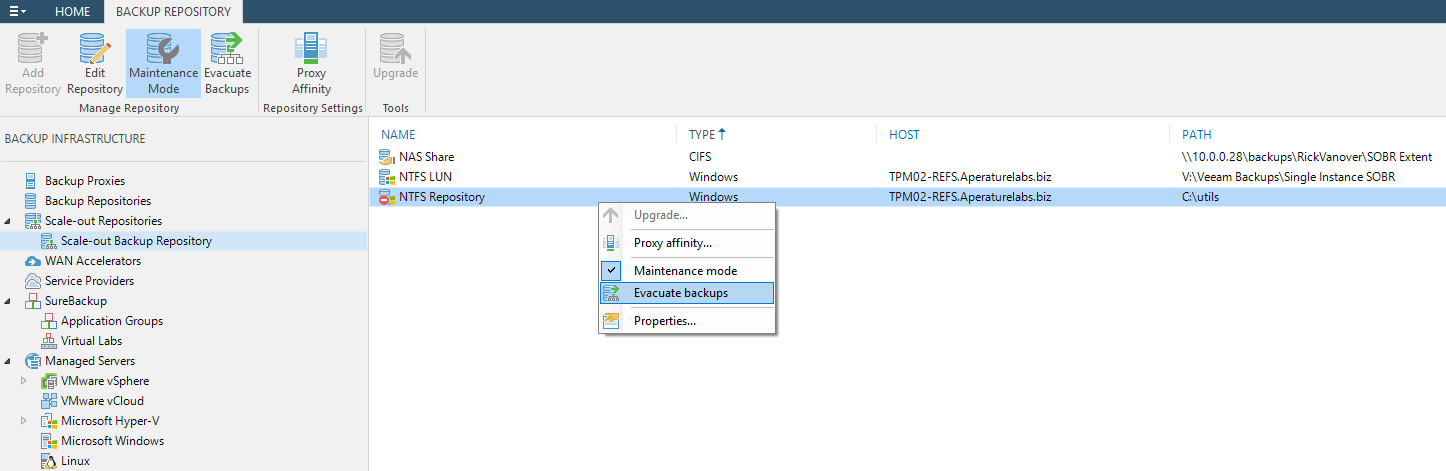Click the NTFS LUN repository icon
This screenshot has width=1446, height=471.
coord(387,177)
